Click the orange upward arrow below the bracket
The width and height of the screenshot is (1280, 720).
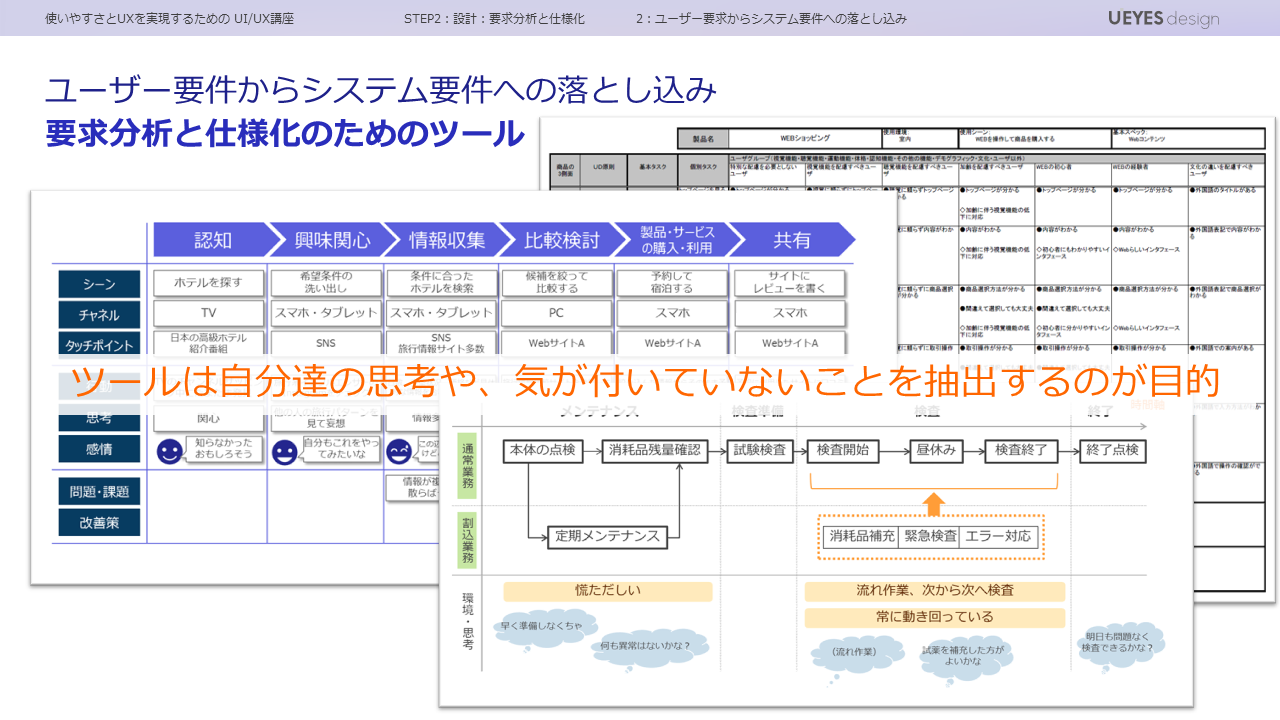pos(932,502)
